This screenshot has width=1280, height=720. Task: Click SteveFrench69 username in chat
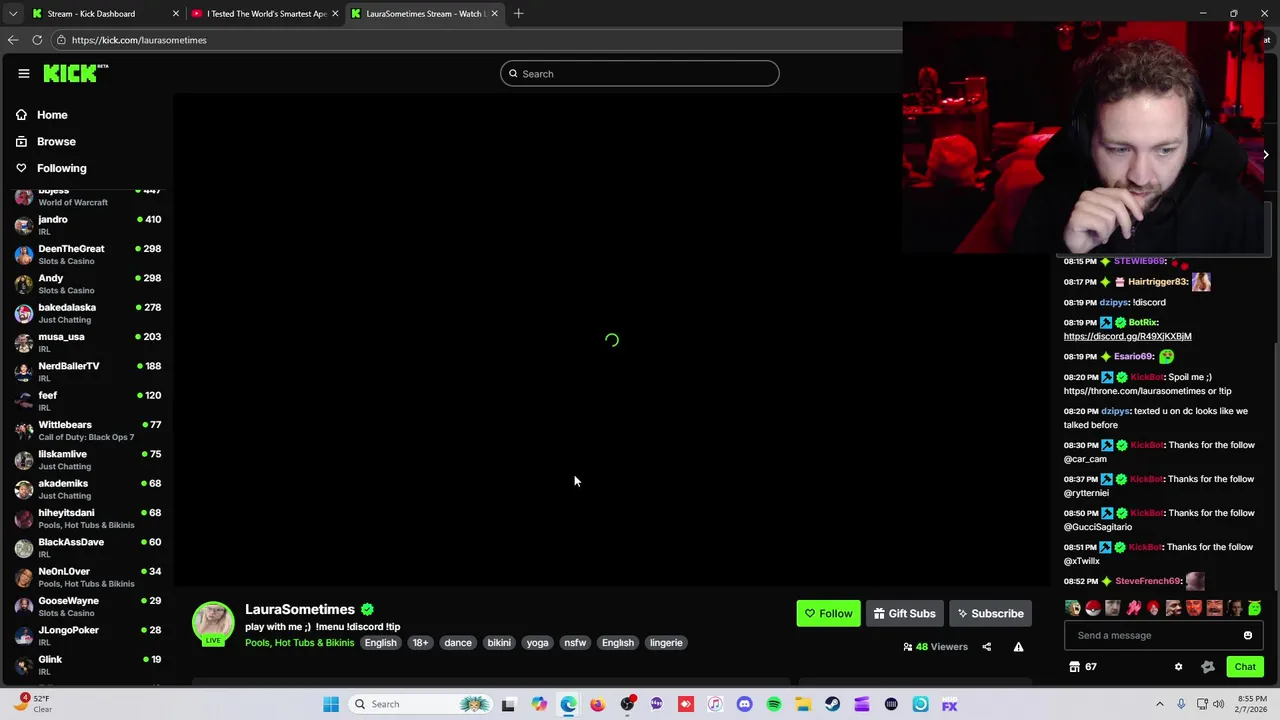click(x=1147, y=581)
